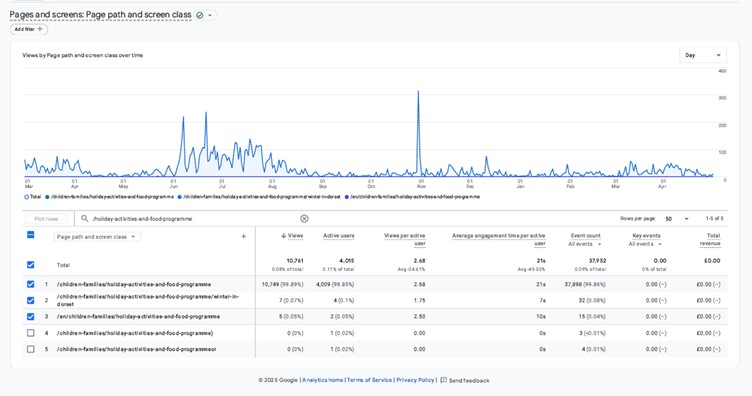The height and width of the screenshot is (396, 752).
Task: Open dropdown arrow beside report title
Action: pyautogui.click(x=210, y=15)
